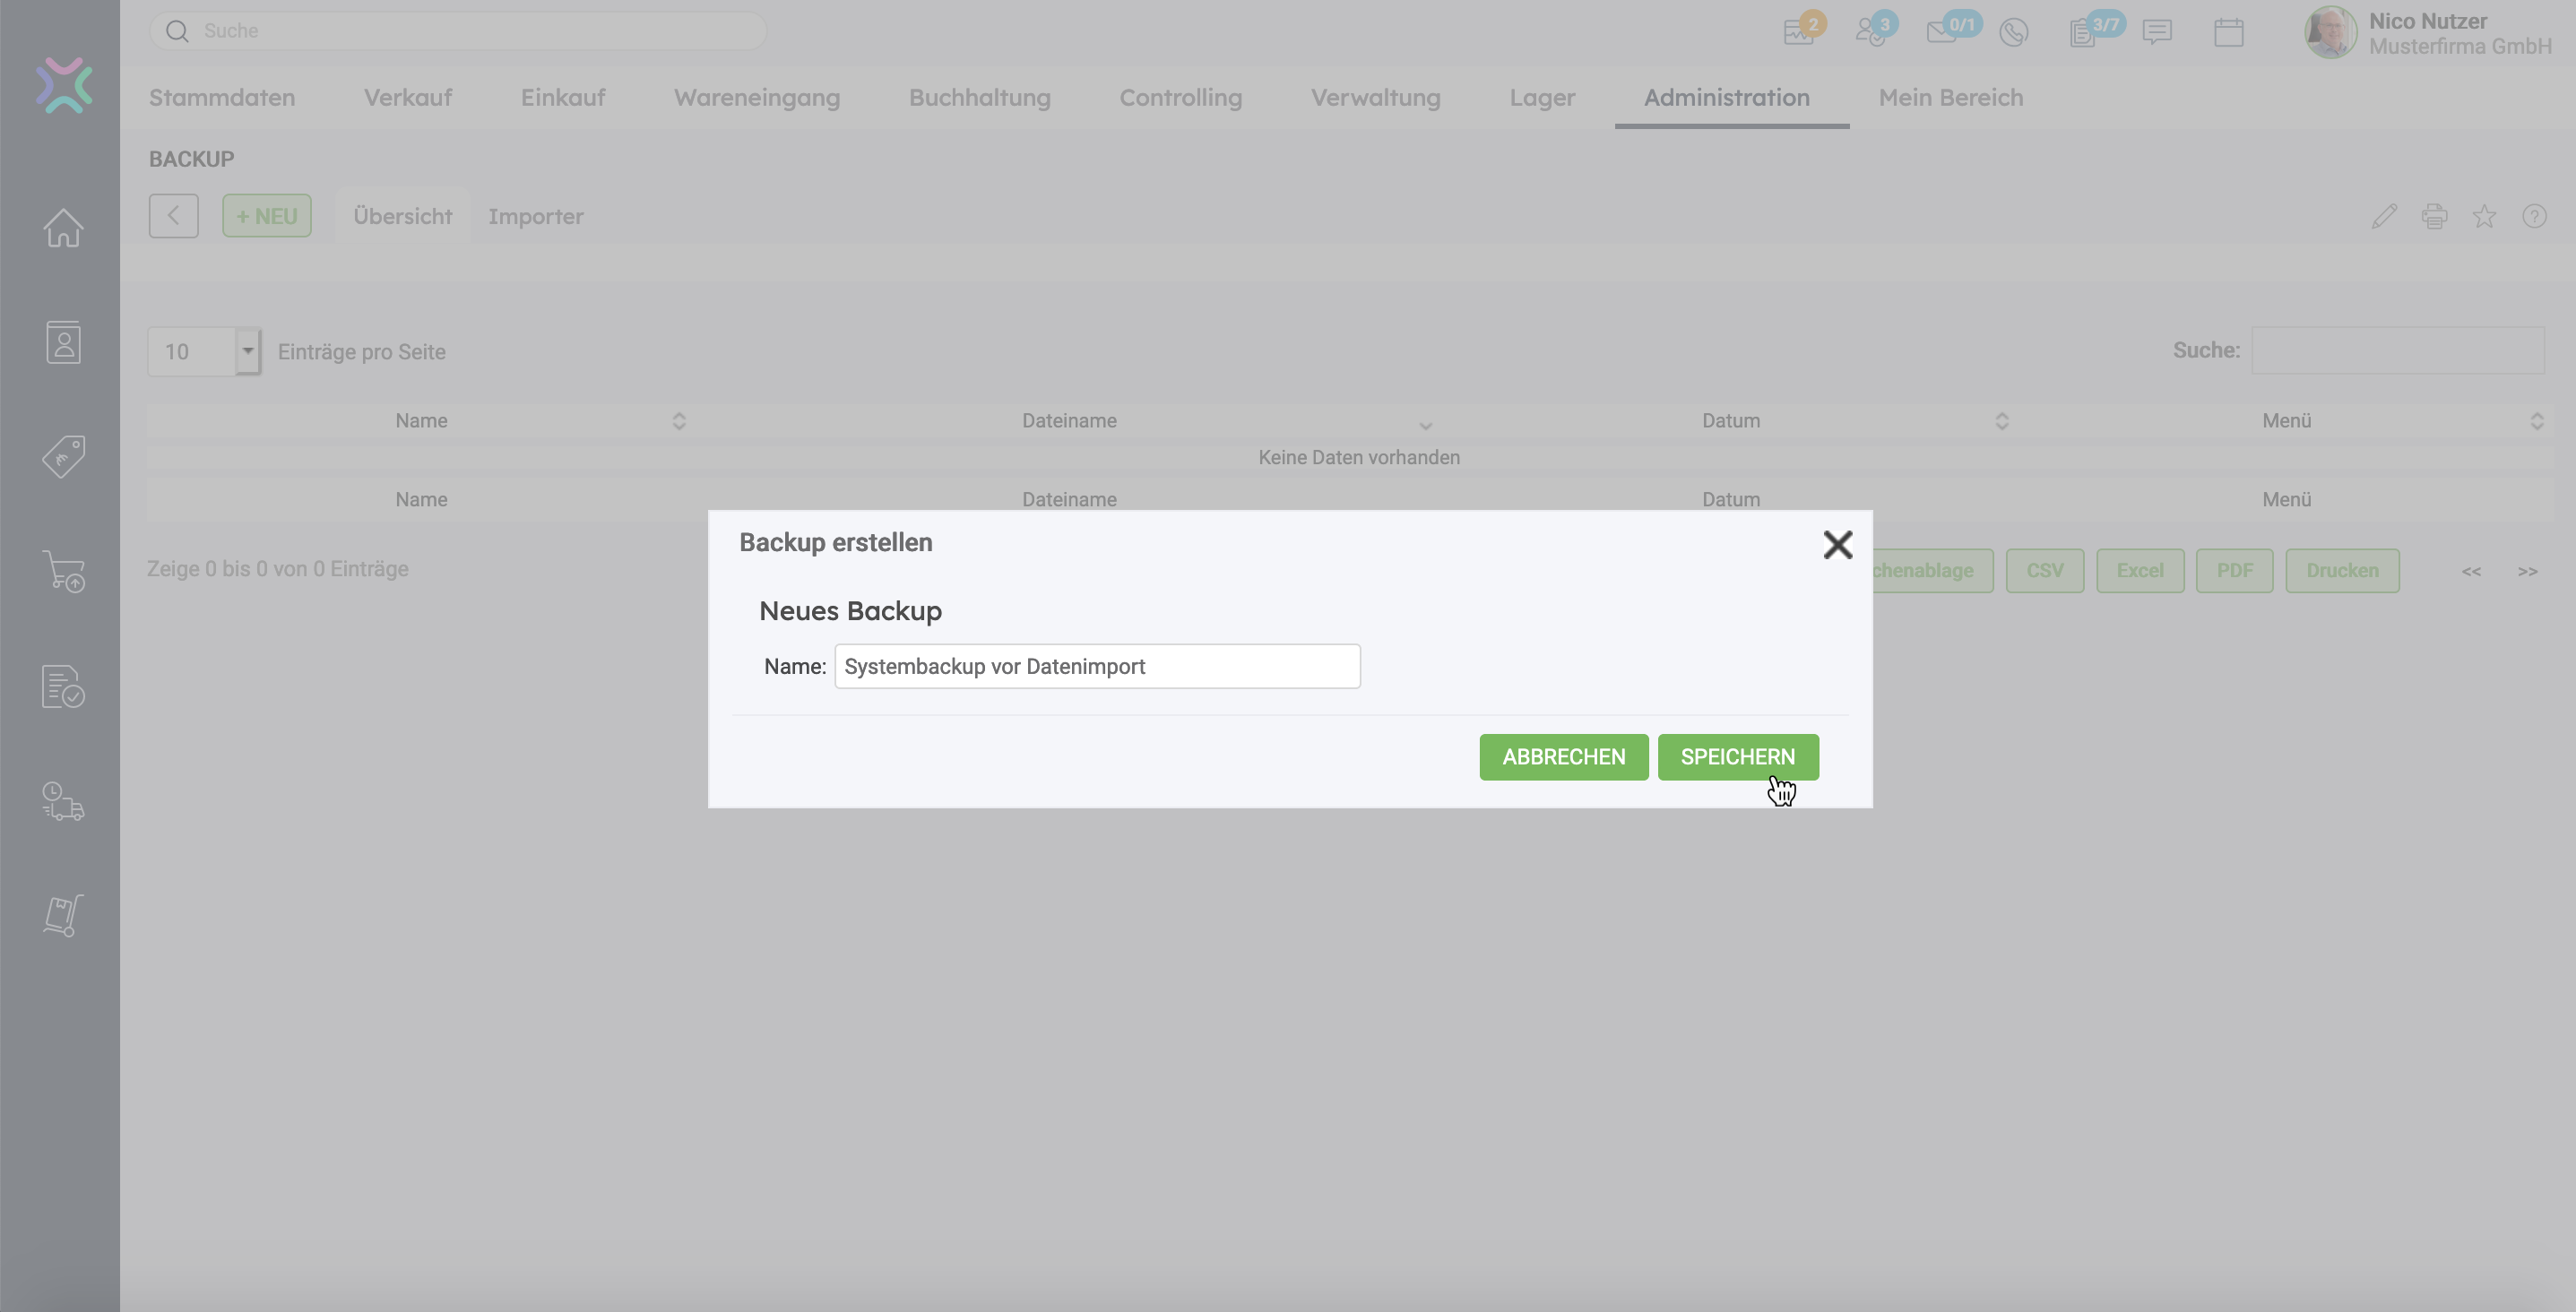The image size is (2576, 1312).
Task: Sort table by Datum column
Action: tap(1731, 421)
